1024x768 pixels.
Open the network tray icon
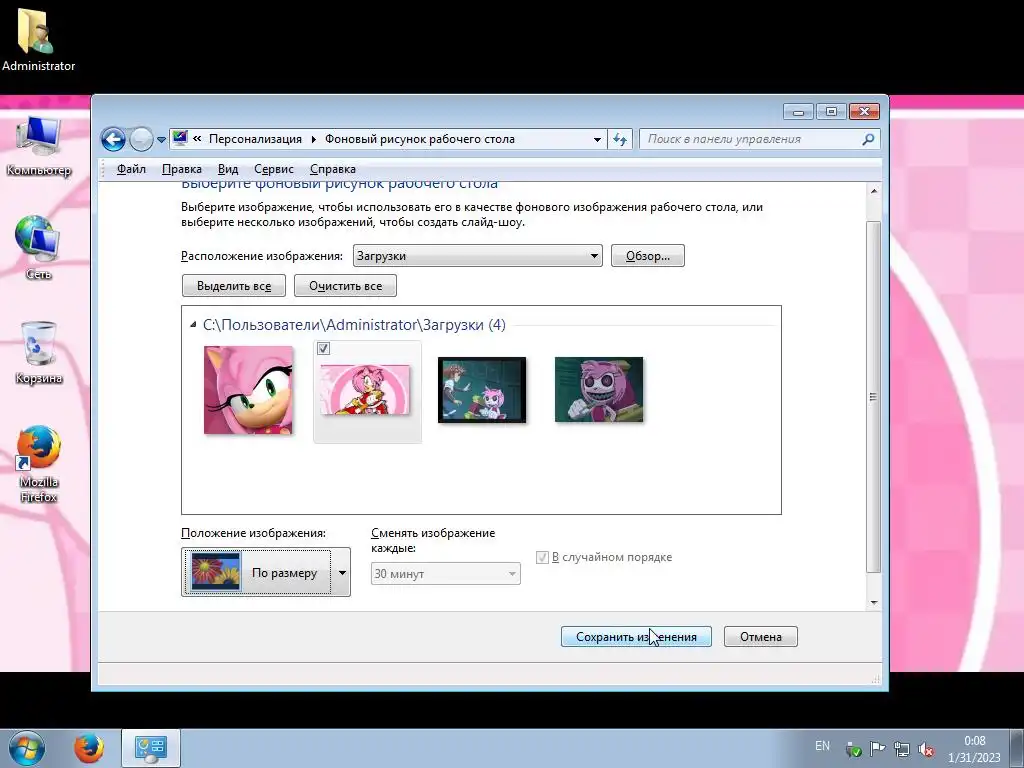(902, 748)
